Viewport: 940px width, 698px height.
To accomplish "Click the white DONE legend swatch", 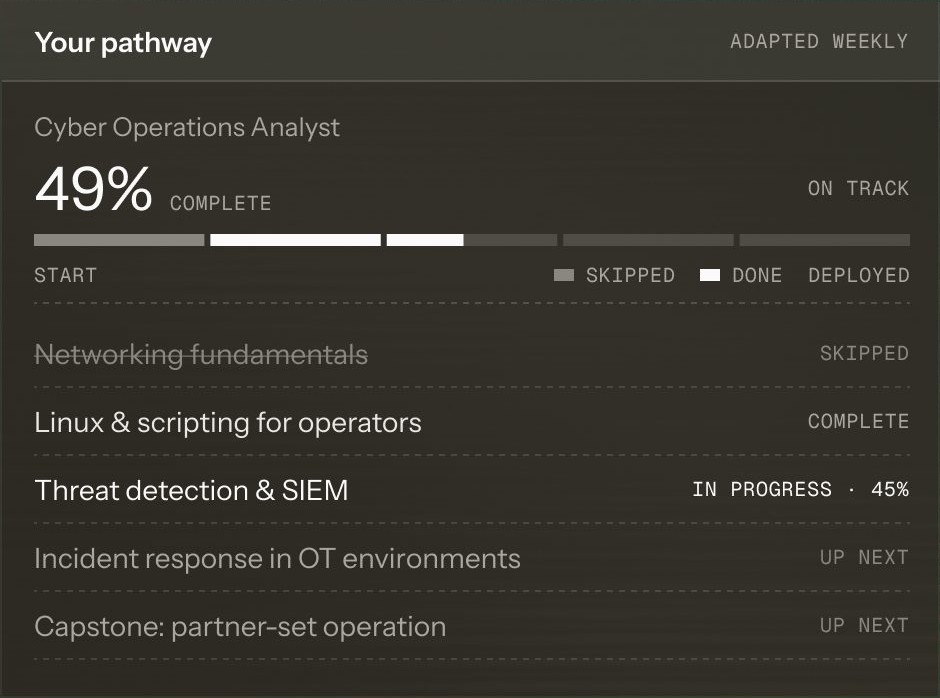I will 710,275.
